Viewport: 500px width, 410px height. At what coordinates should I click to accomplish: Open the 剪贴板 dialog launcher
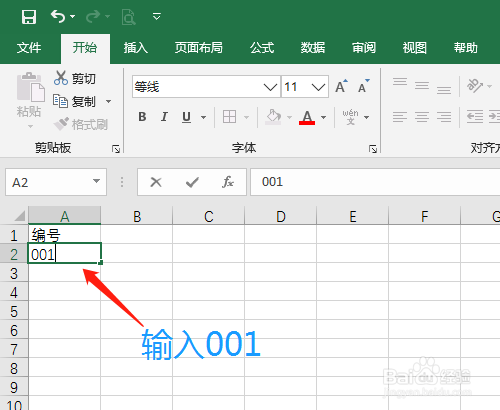tap(116, 149)
